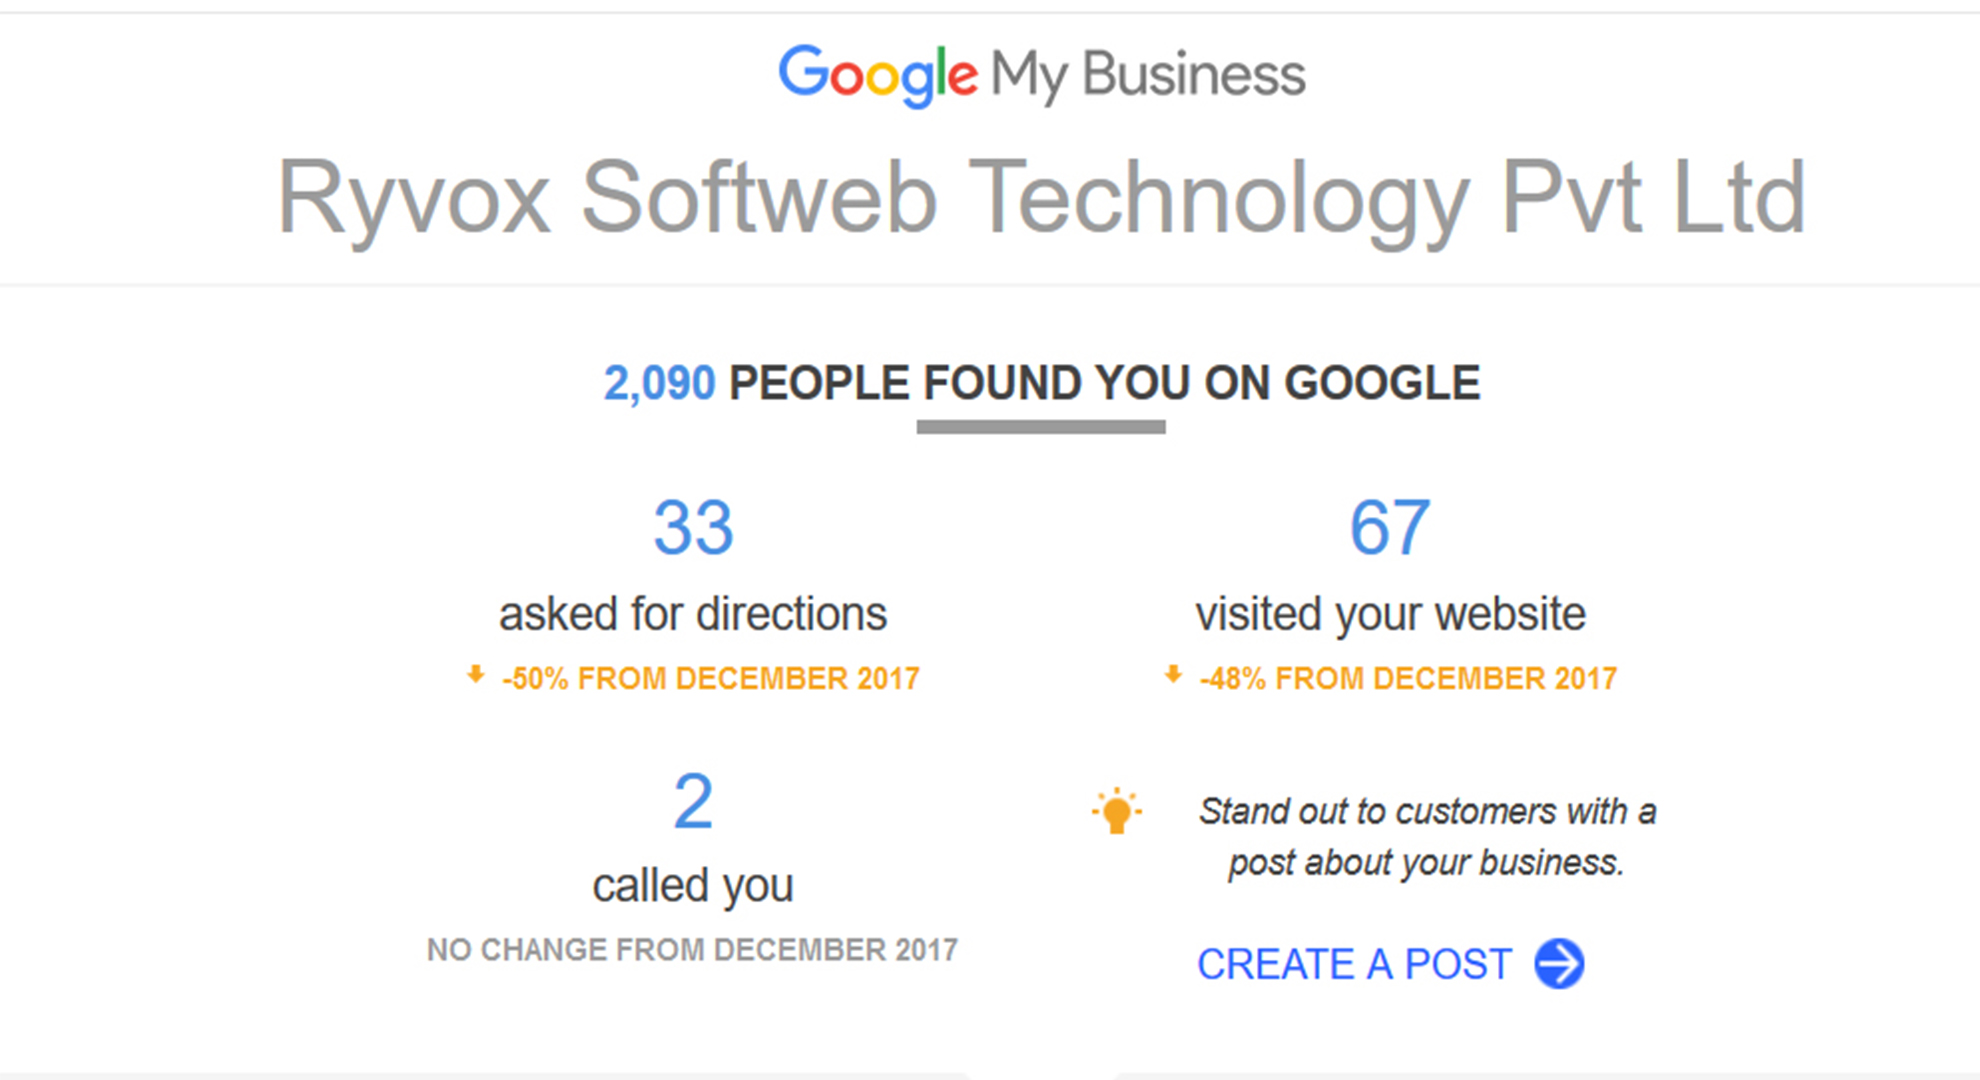The height and width of the screenshot is (1080, 1980).
Task: Click the blue arrow circle icon
Action: (1559, 964)
